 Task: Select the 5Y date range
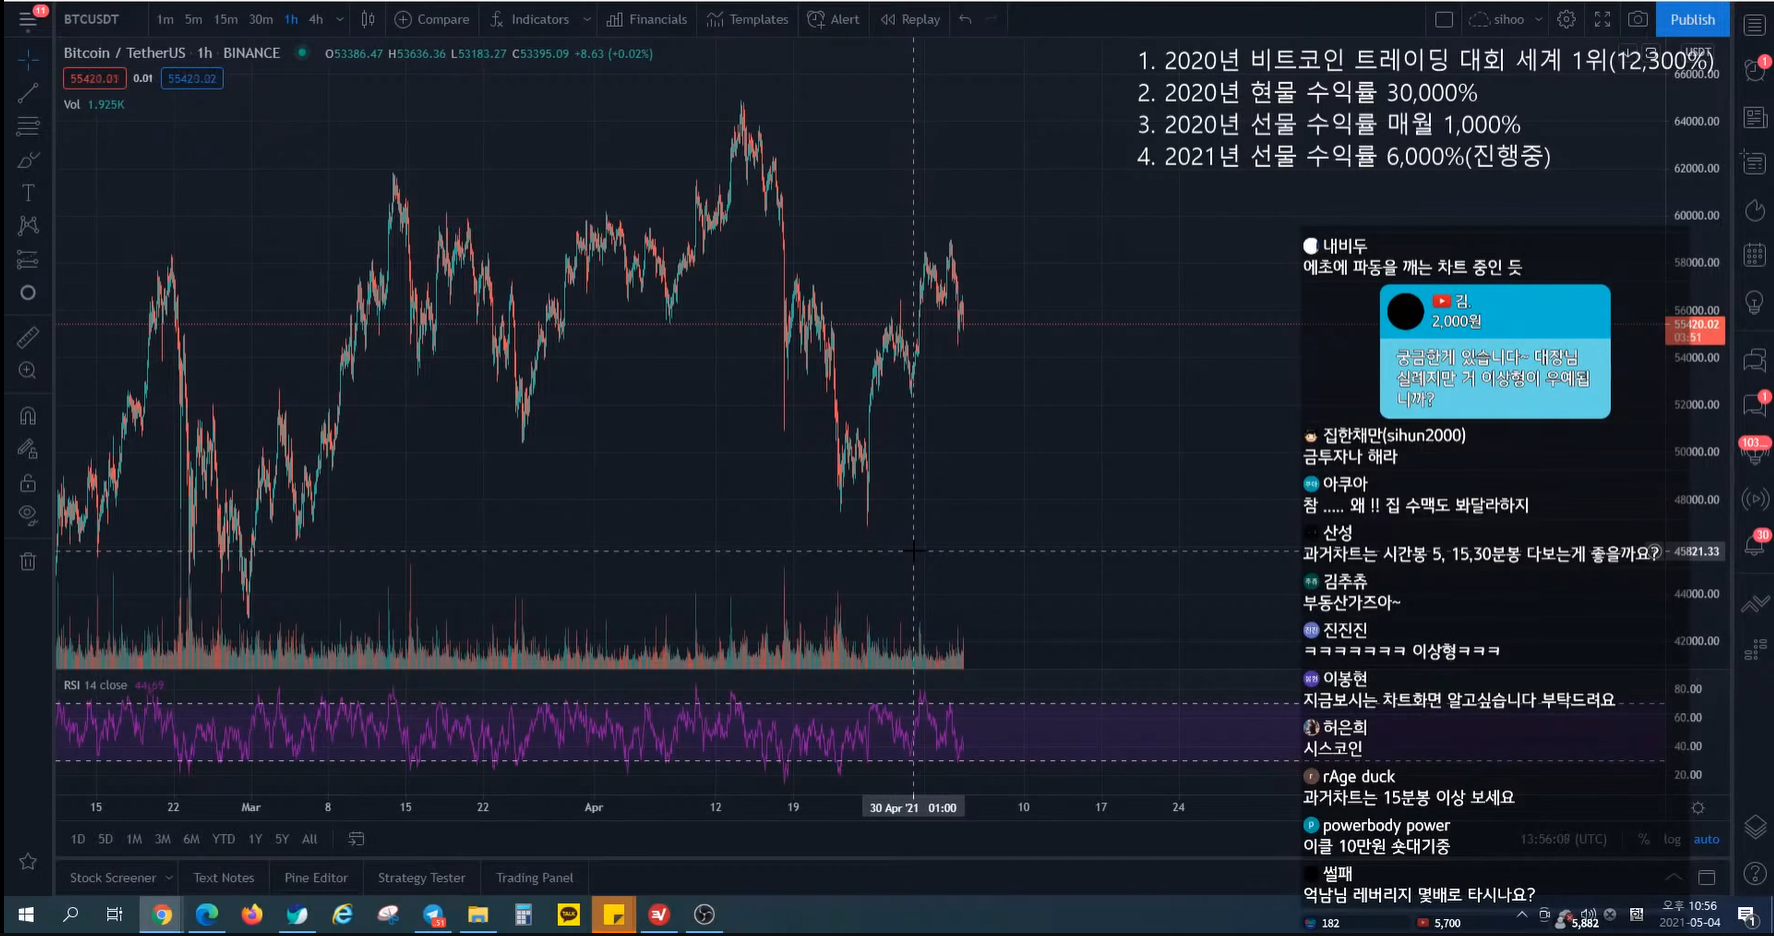(x=282, y=839)
